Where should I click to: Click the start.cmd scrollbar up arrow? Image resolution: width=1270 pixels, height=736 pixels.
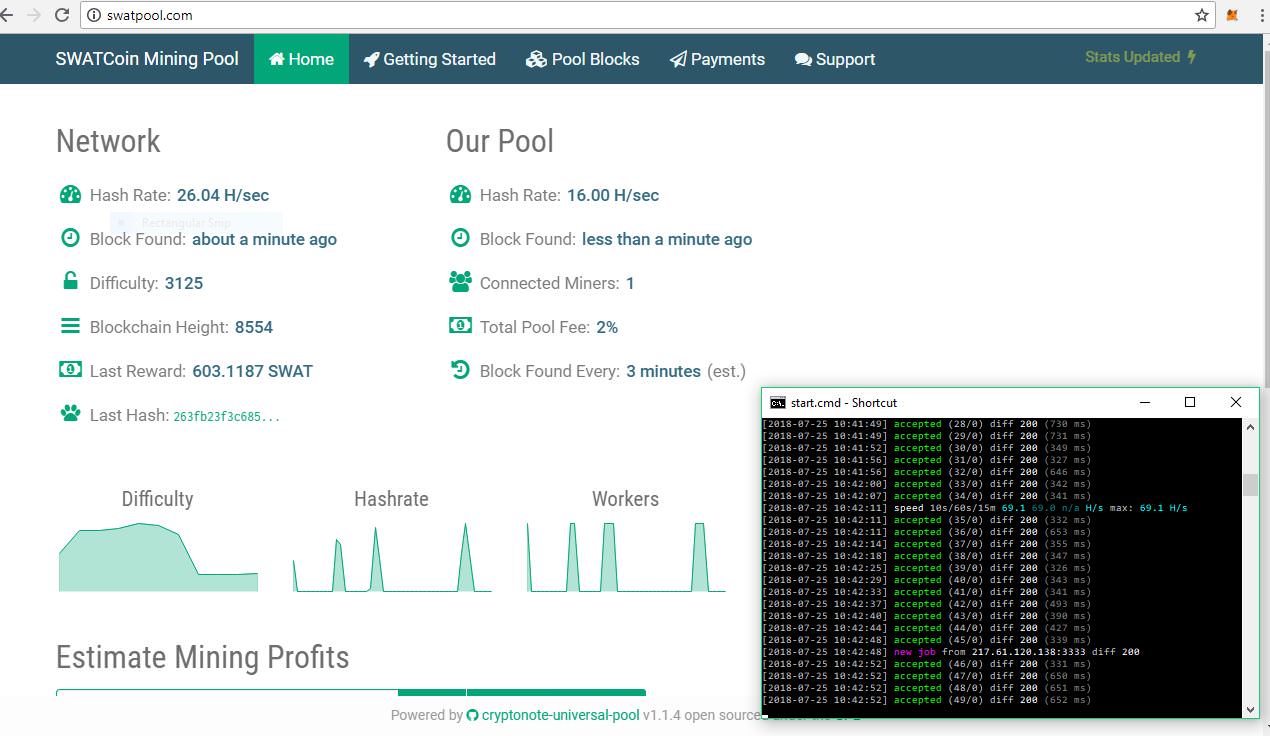click(x=1250, y=426)
